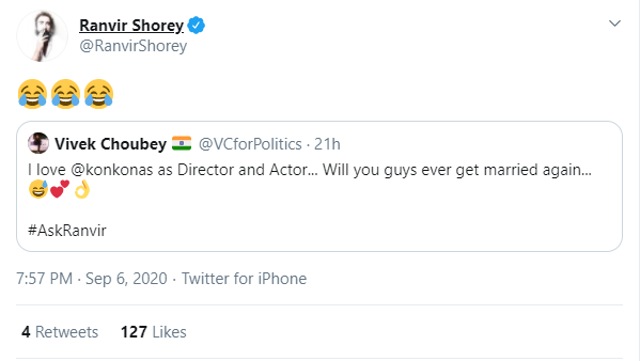640x361 pixels.
Task: Click the first laughing-tears emoji
Action: pos(32,94)
